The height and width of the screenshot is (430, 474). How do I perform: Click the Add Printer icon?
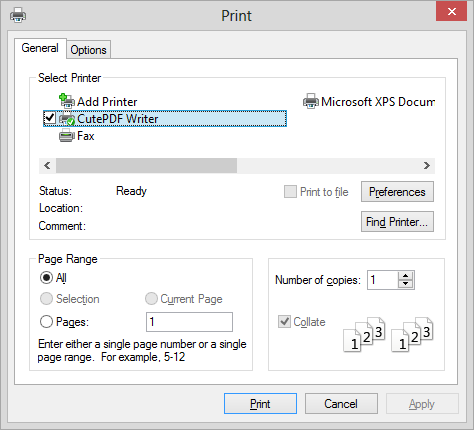coord(67,101)
